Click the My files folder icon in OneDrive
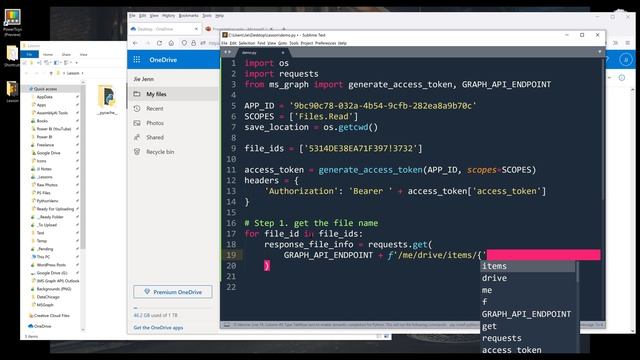The image size is (640, 360). [137, 94]
